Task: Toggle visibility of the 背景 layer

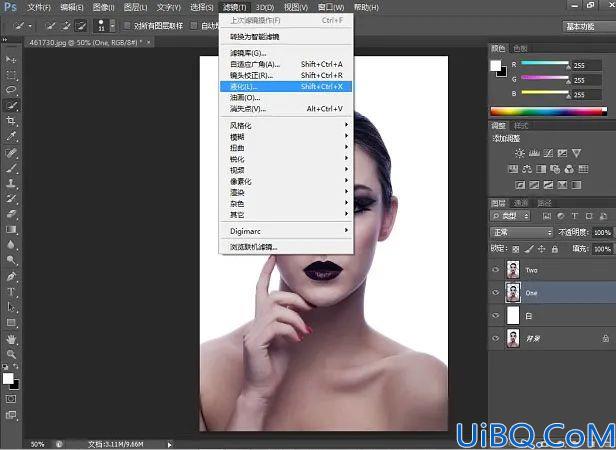Action: [x=496, y=338]
